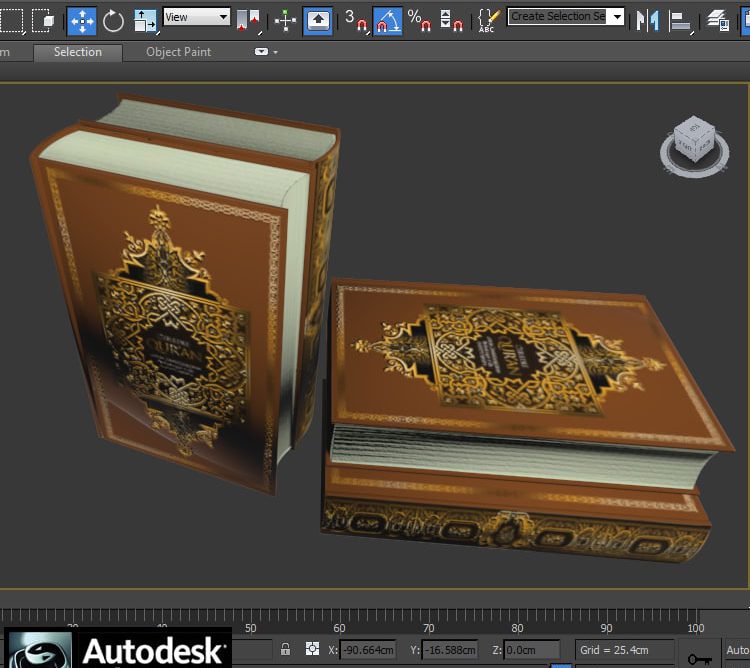The width and height of the screenshot is (750, 668).
Task: Click the Select and Scale tool
Action: (x=145, y=20)
